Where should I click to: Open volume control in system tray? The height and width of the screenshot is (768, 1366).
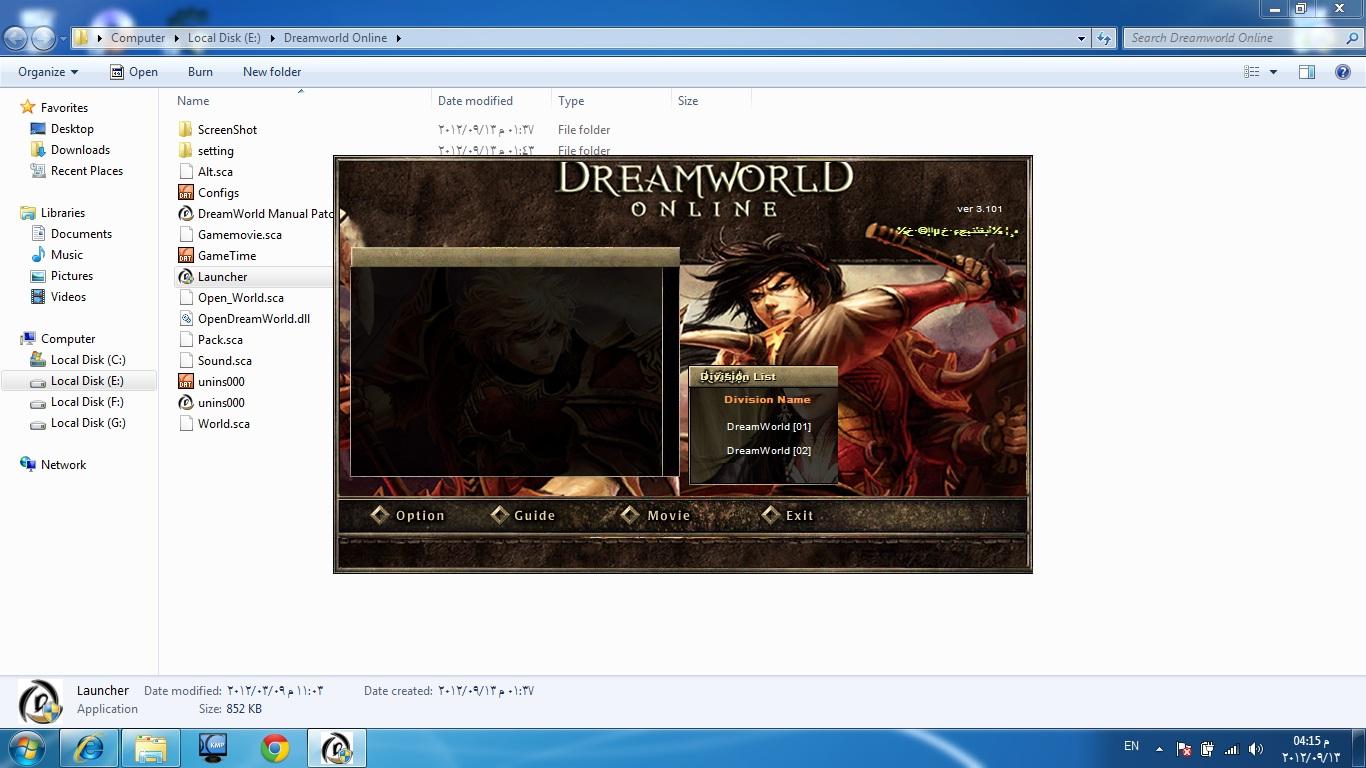(x=1256, y=748)
